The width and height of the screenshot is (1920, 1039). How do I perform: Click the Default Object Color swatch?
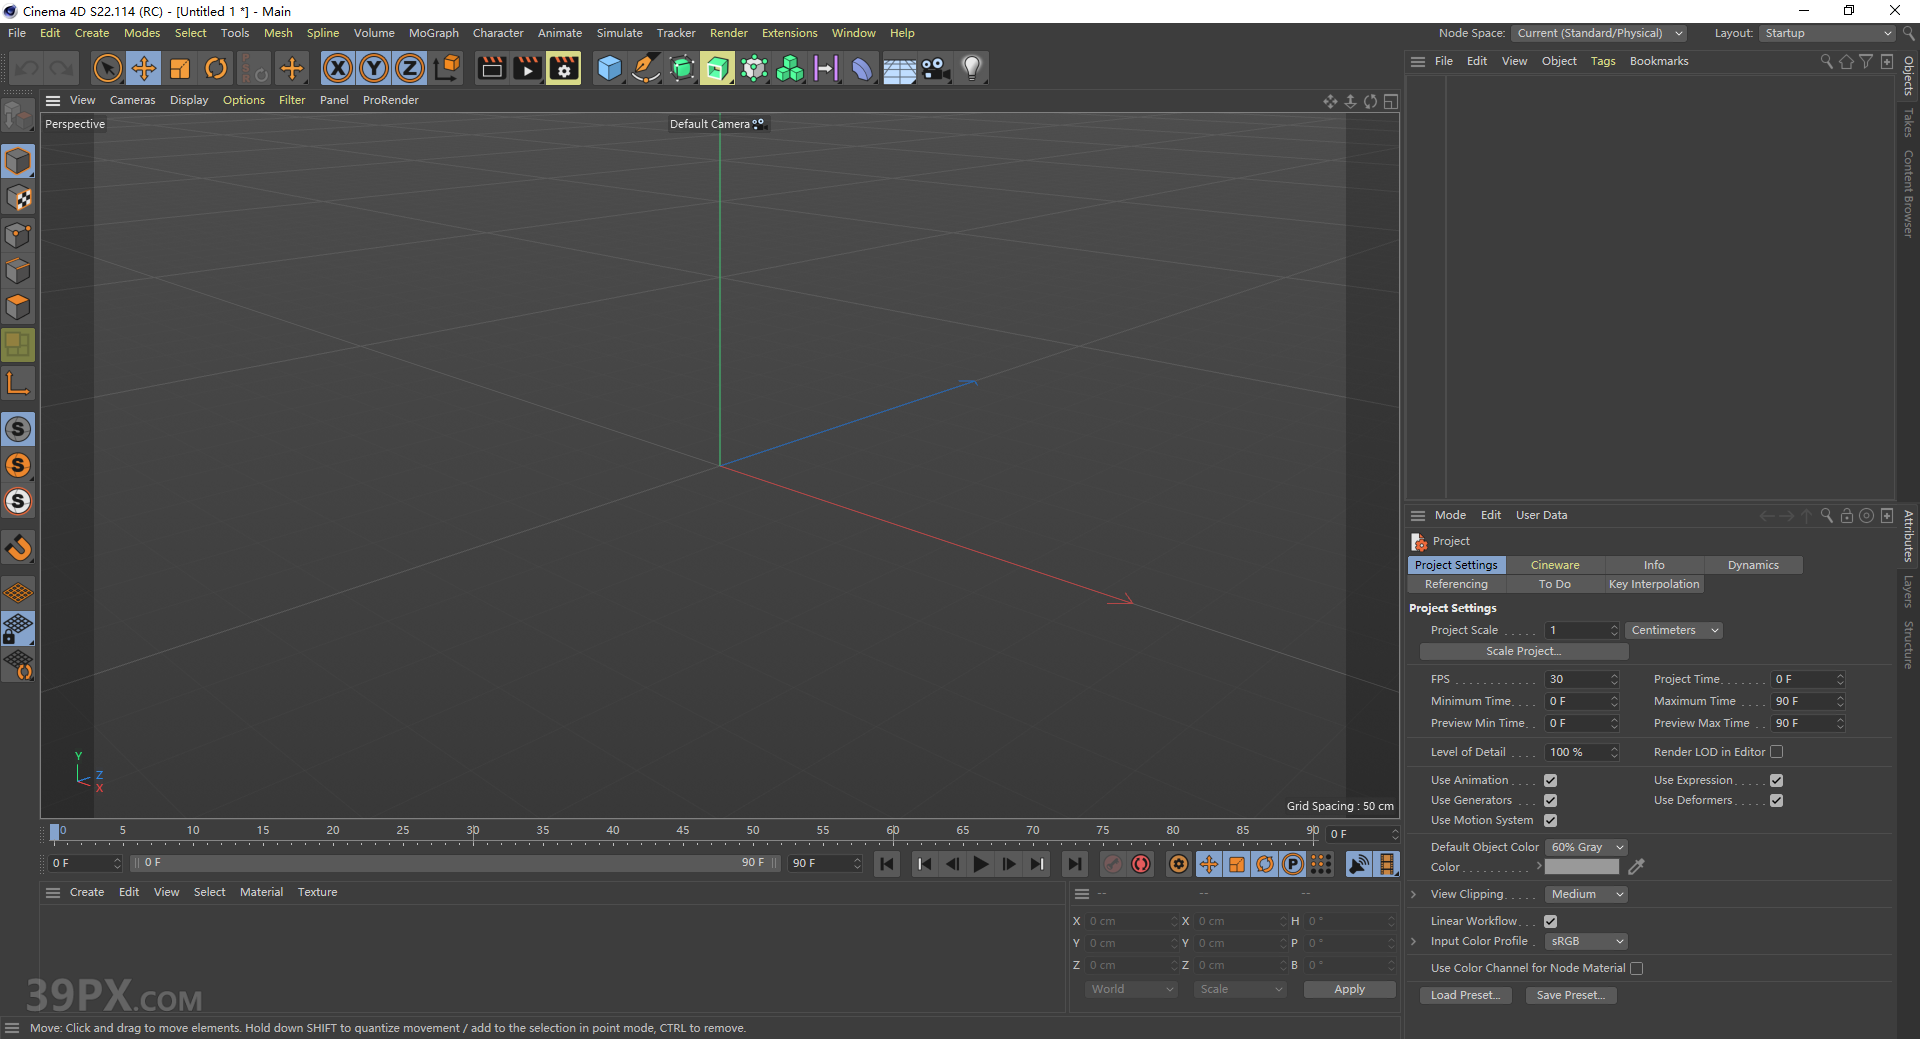(1585, 846)
